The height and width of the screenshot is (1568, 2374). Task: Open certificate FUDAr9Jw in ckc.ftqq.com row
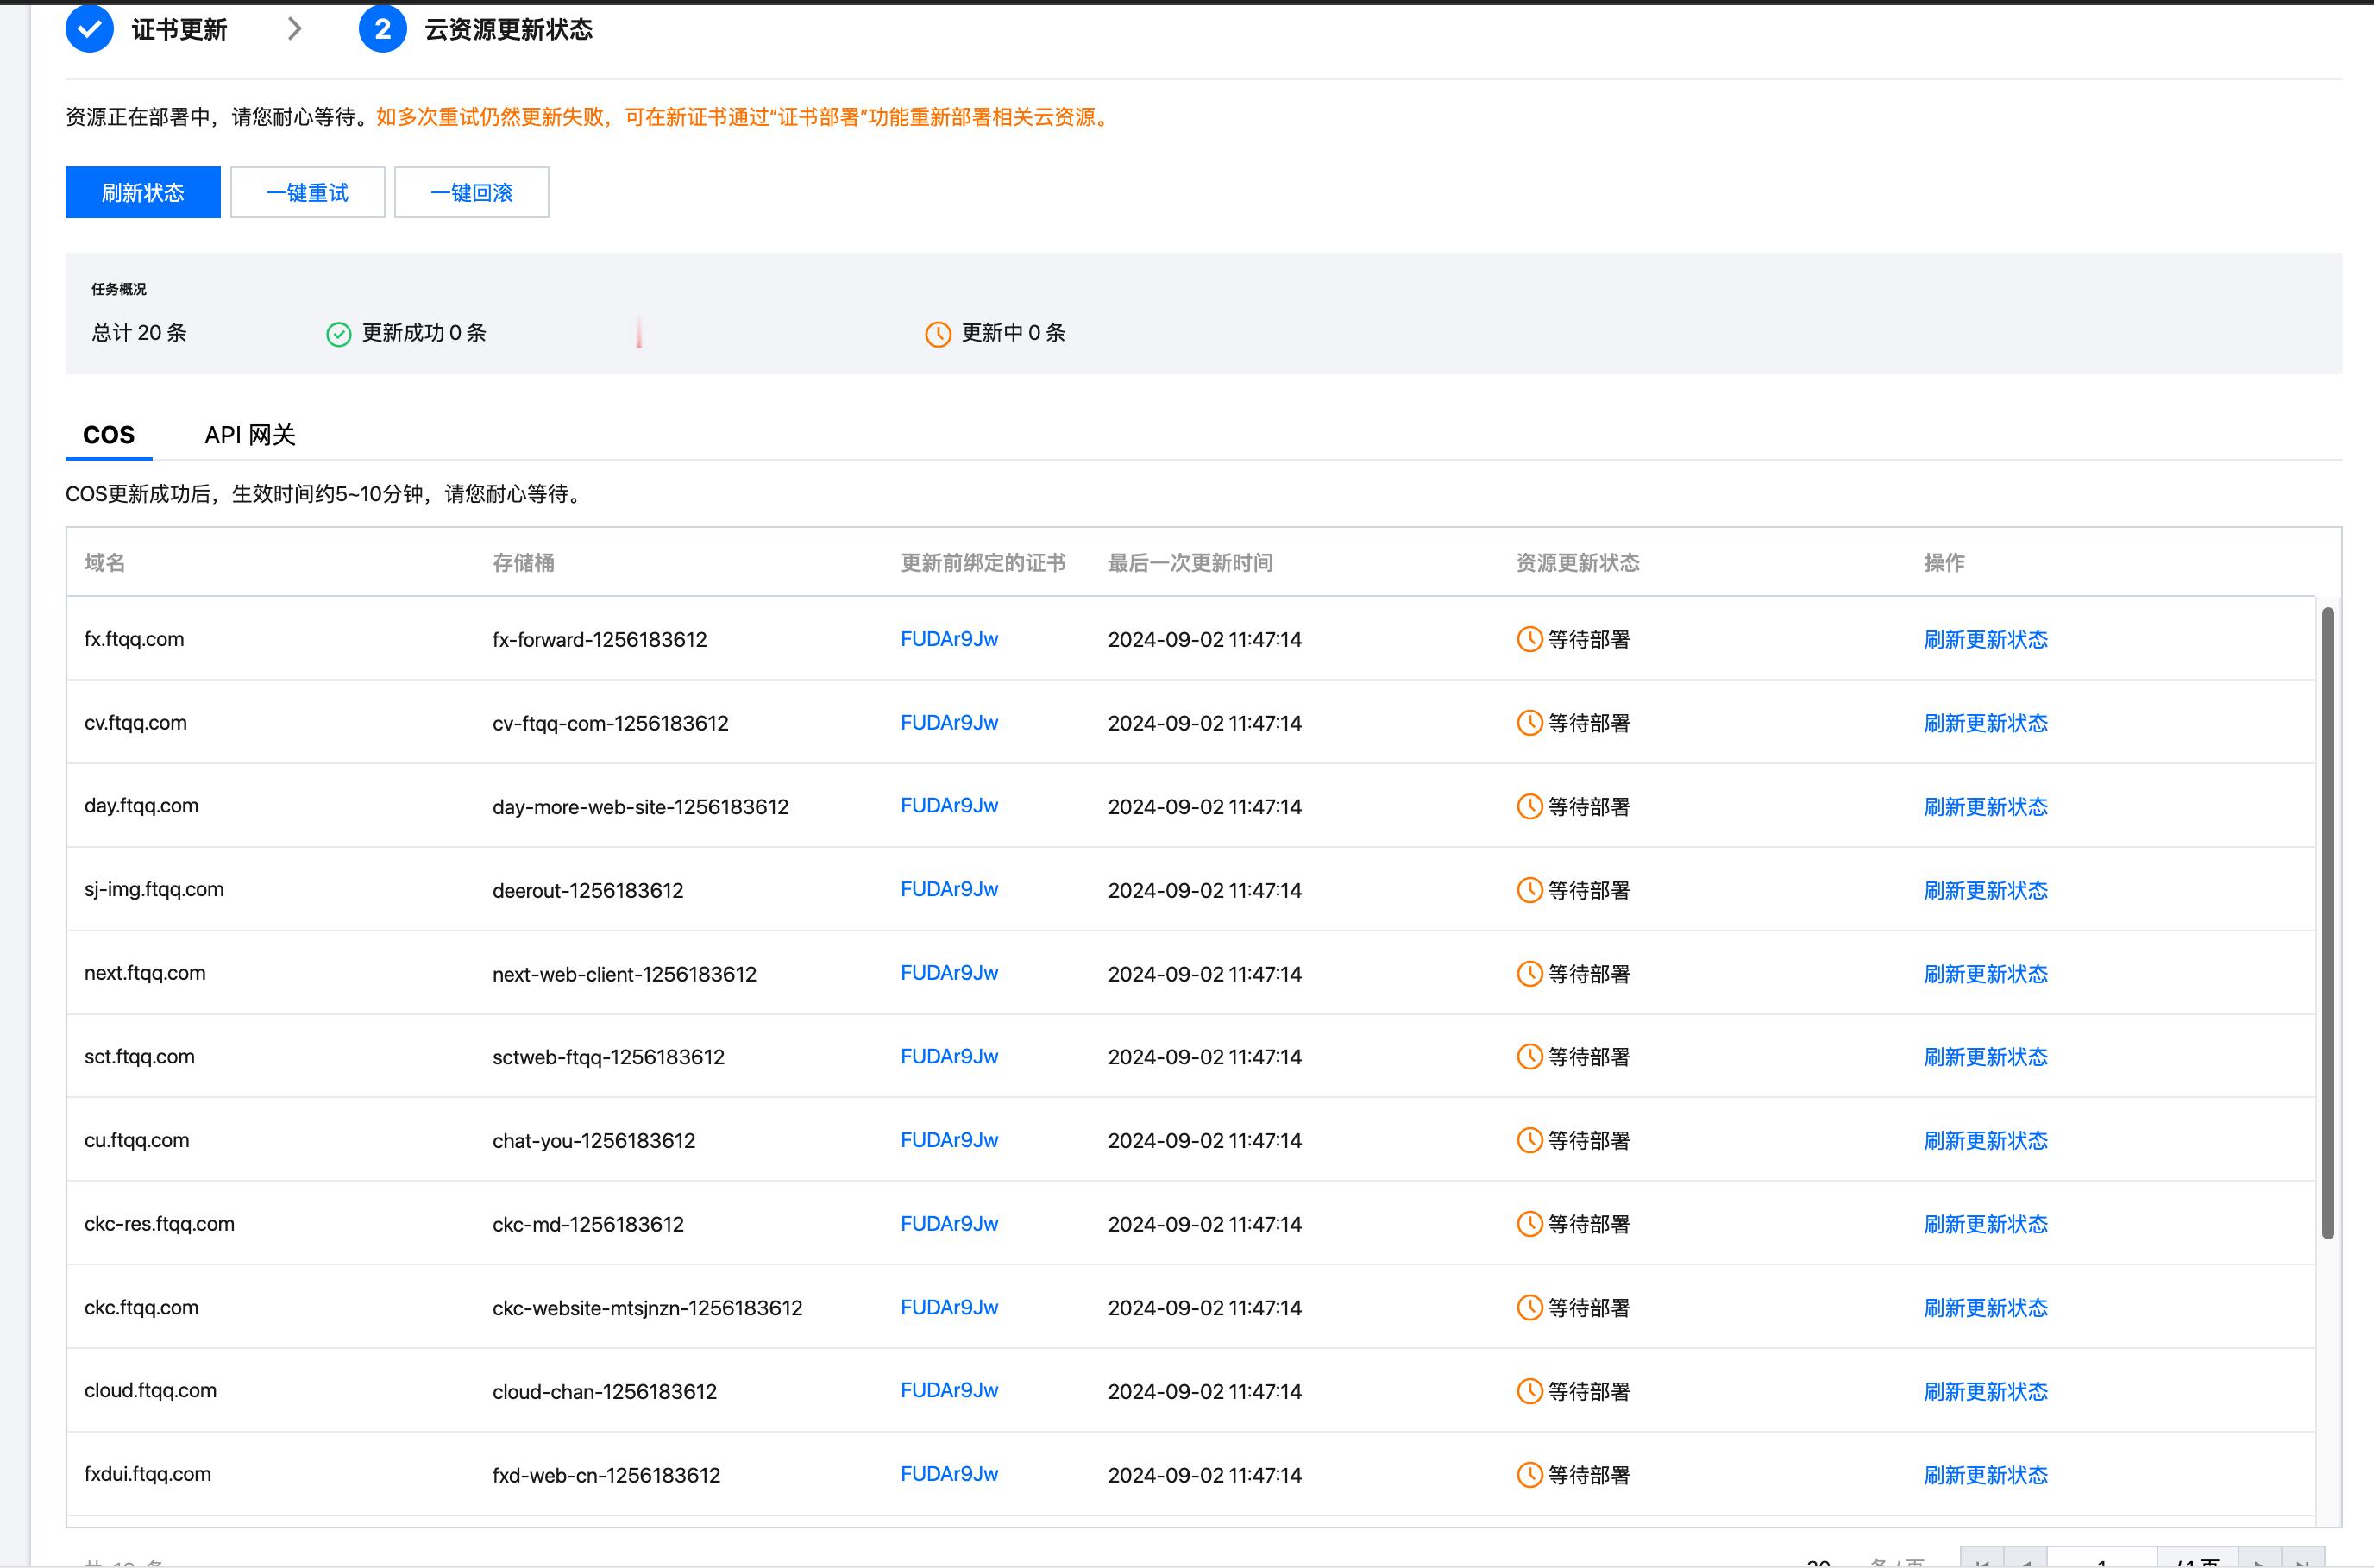[949, 1308]
